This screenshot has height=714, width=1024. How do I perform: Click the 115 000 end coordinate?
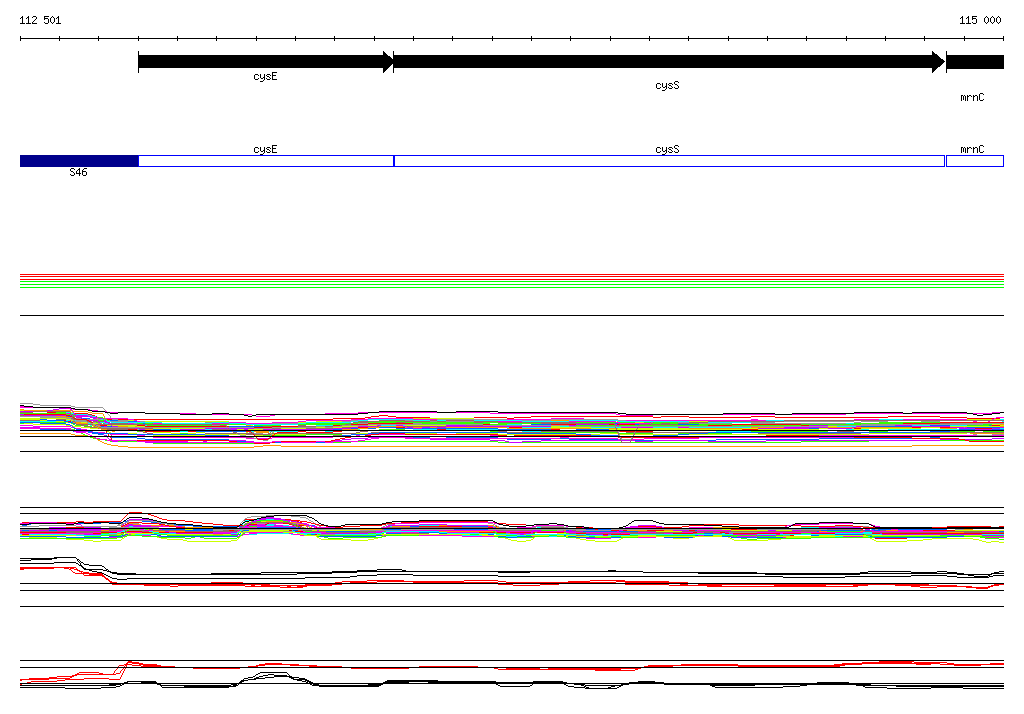tap(980, 20)
